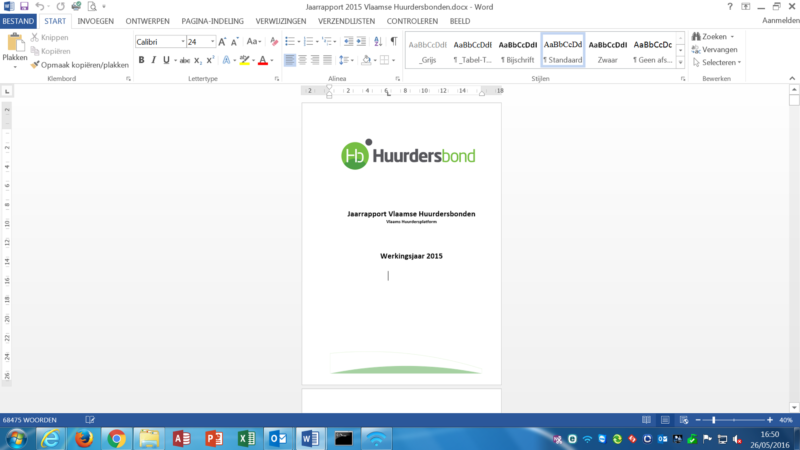
Task: Click the Opmaak kopiëren/plakken format painter
Action: (79, 64)
